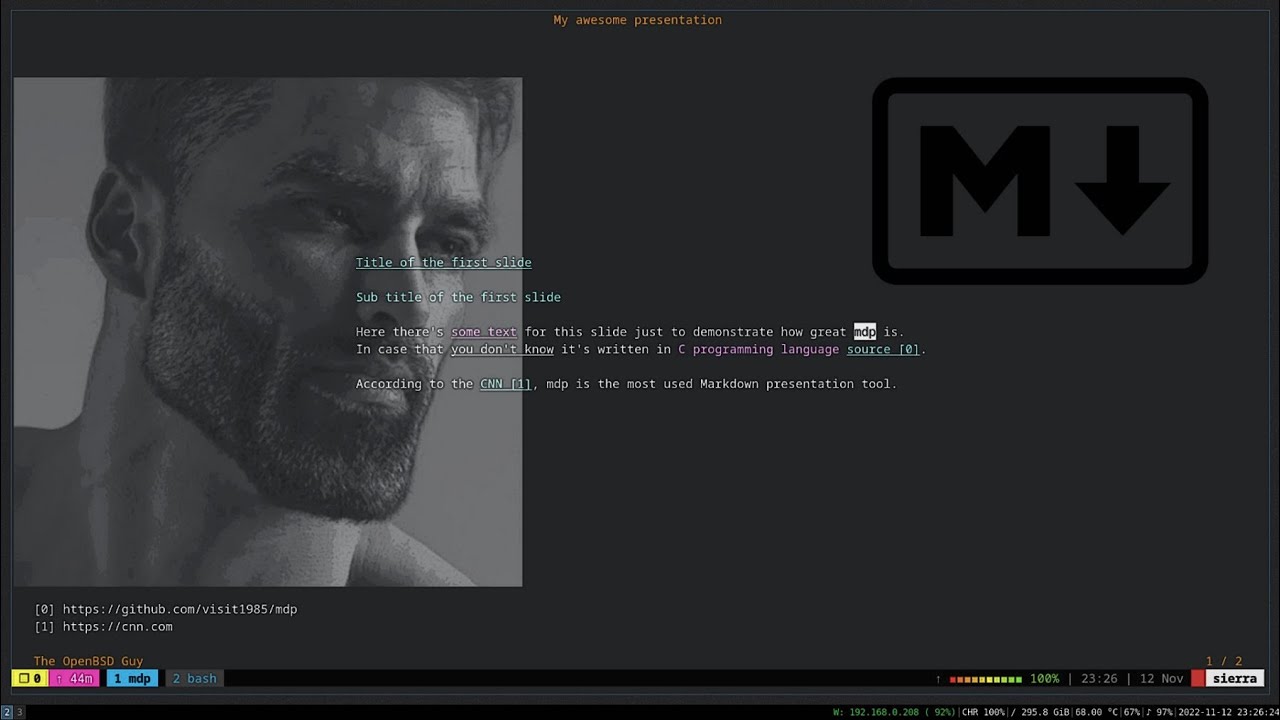
Task: Click the arrow icon before the battery bar
Action: (938, 679)
